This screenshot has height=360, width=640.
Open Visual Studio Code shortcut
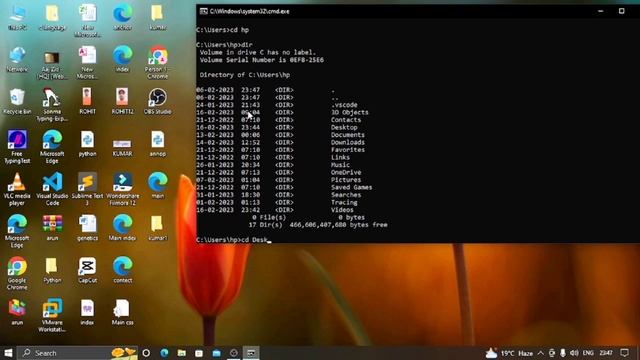pyautogui.click(x=52, y=189)
